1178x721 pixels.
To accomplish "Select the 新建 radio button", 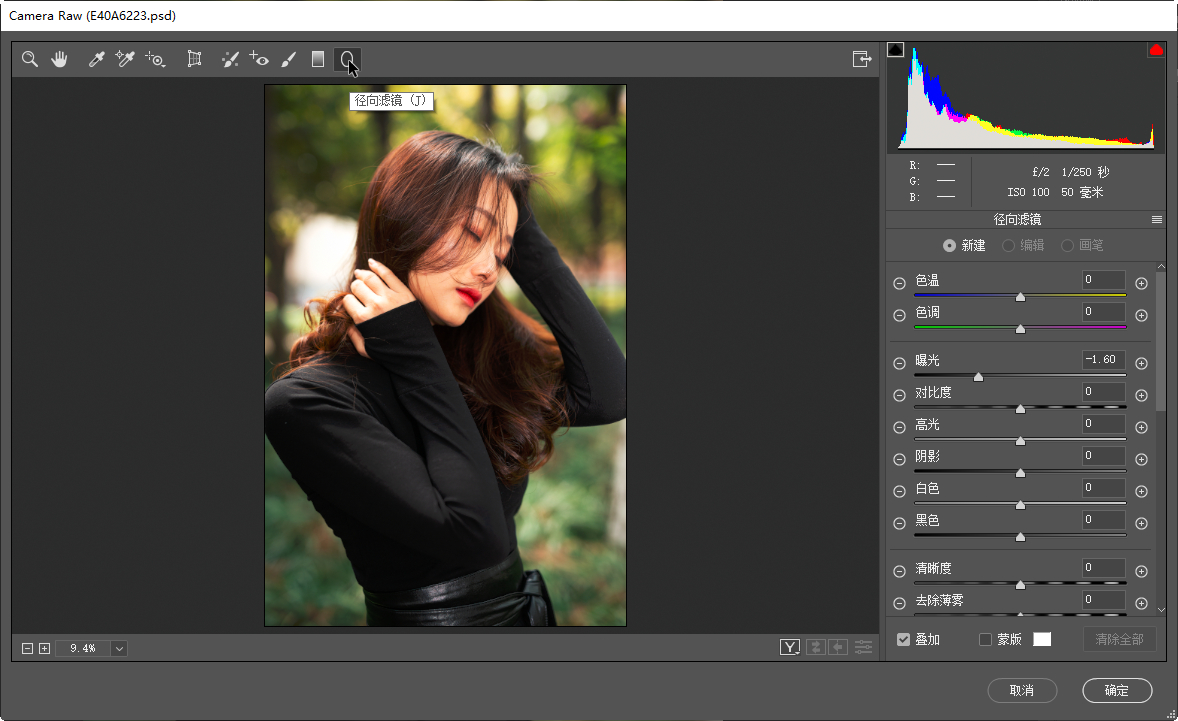I will tap(949, 245).
